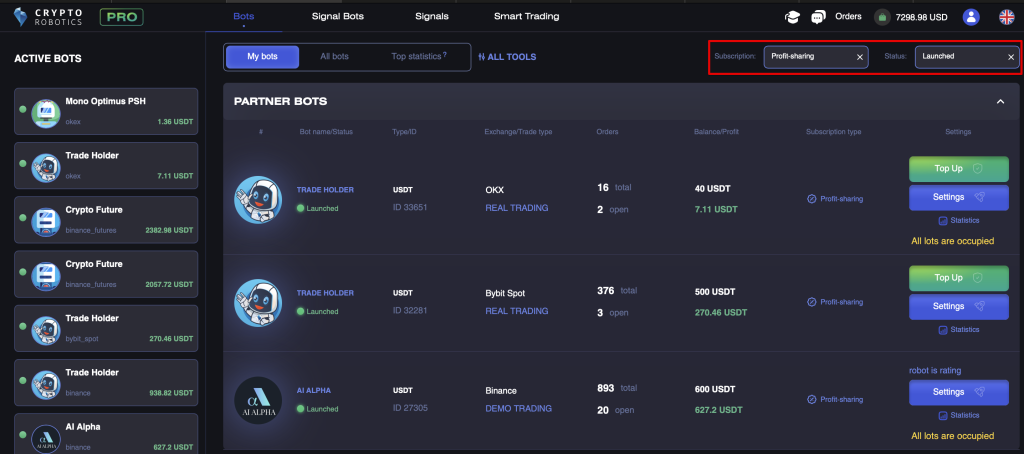The height and width of the screenshot is (454, 1024).
Task: Click the robot is rating link
Action: pos(935,370)
